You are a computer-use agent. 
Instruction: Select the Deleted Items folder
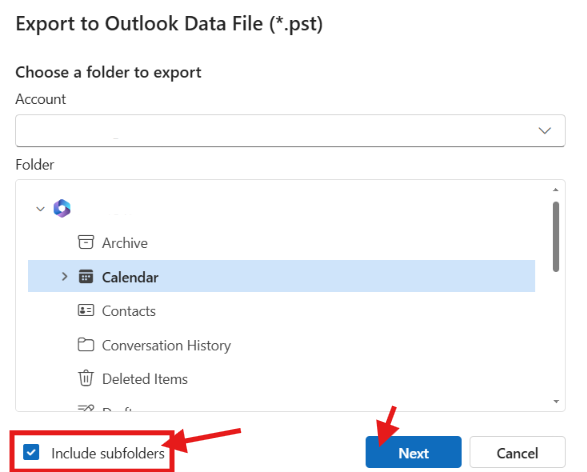coord(281,379)
